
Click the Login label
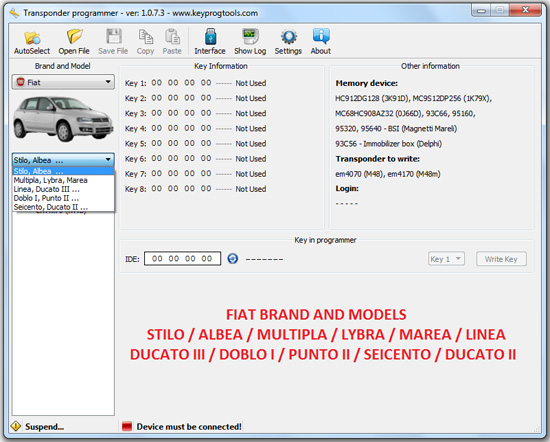pyautogui.click(x=347, y=188)
